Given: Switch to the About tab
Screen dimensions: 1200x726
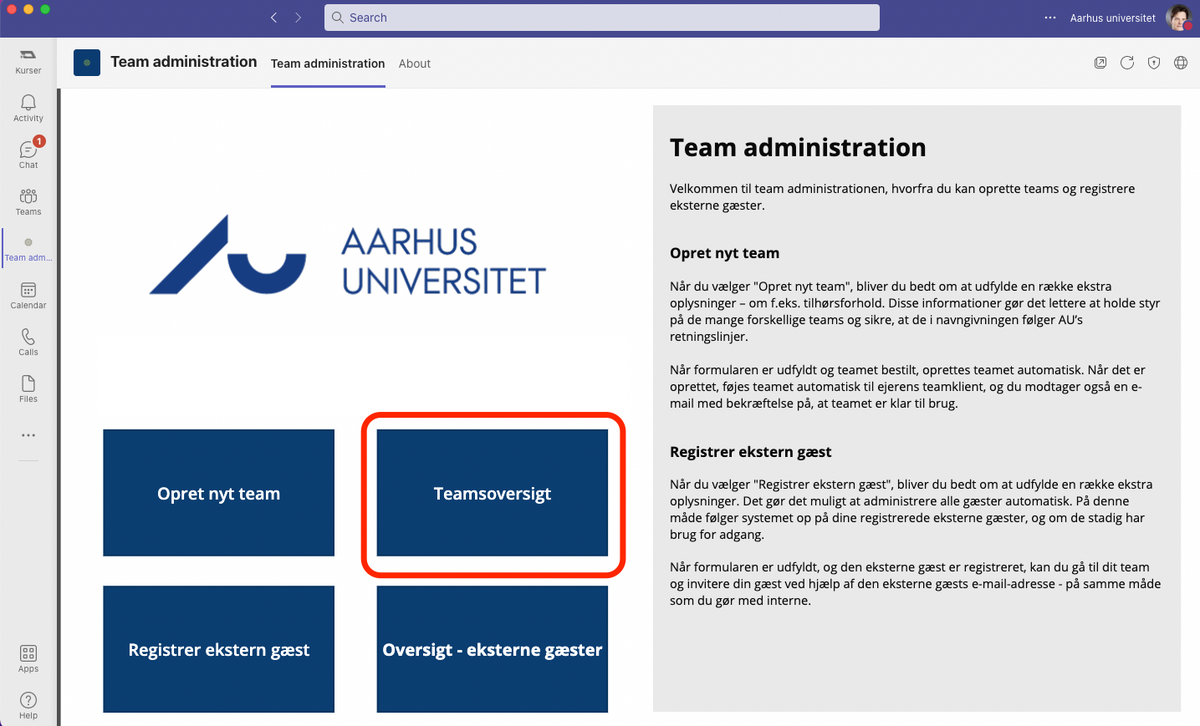Looking at the screenshot, I should point(414,63).
